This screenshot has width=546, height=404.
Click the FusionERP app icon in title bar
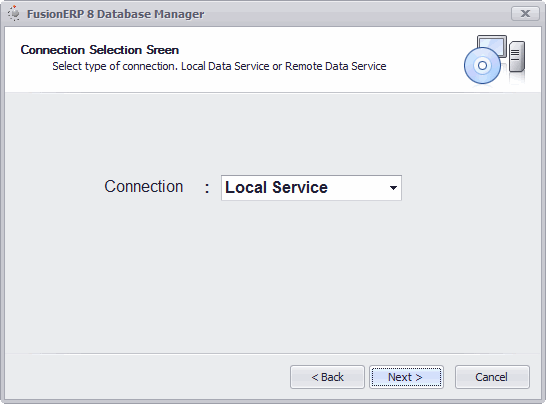coord(14,13)
